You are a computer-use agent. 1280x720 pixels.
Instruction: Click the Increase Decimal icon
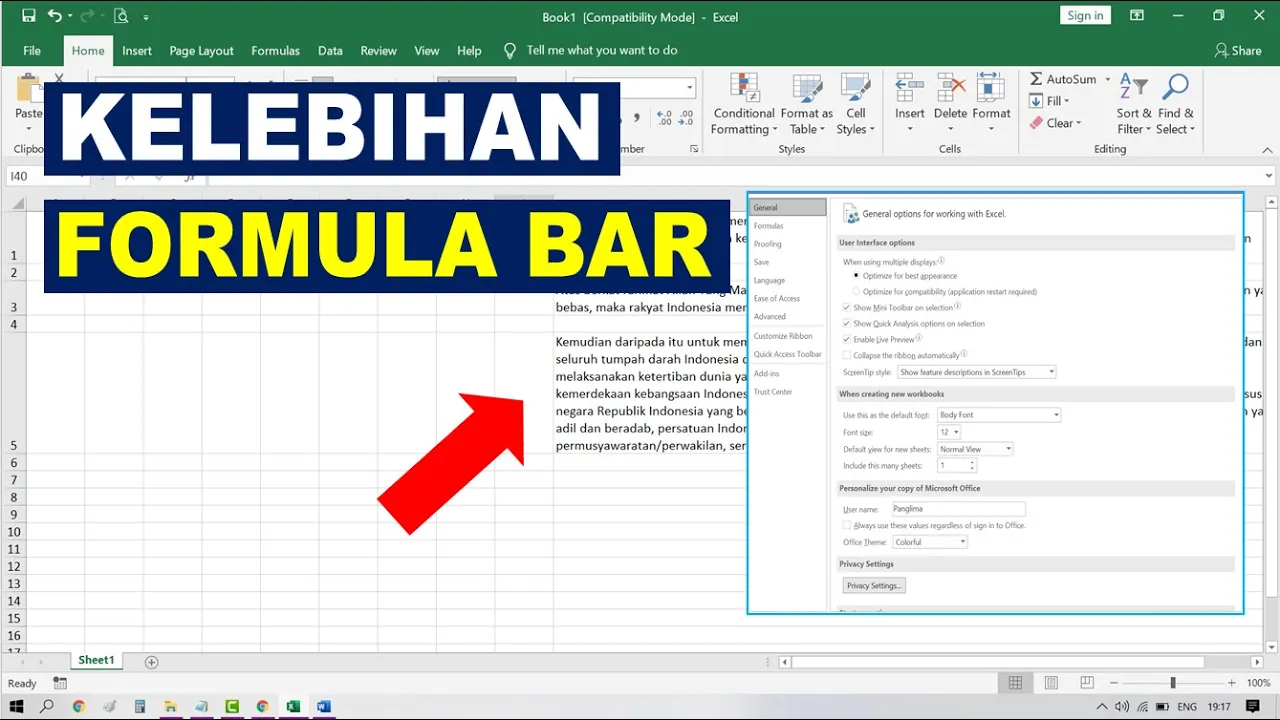664,118
